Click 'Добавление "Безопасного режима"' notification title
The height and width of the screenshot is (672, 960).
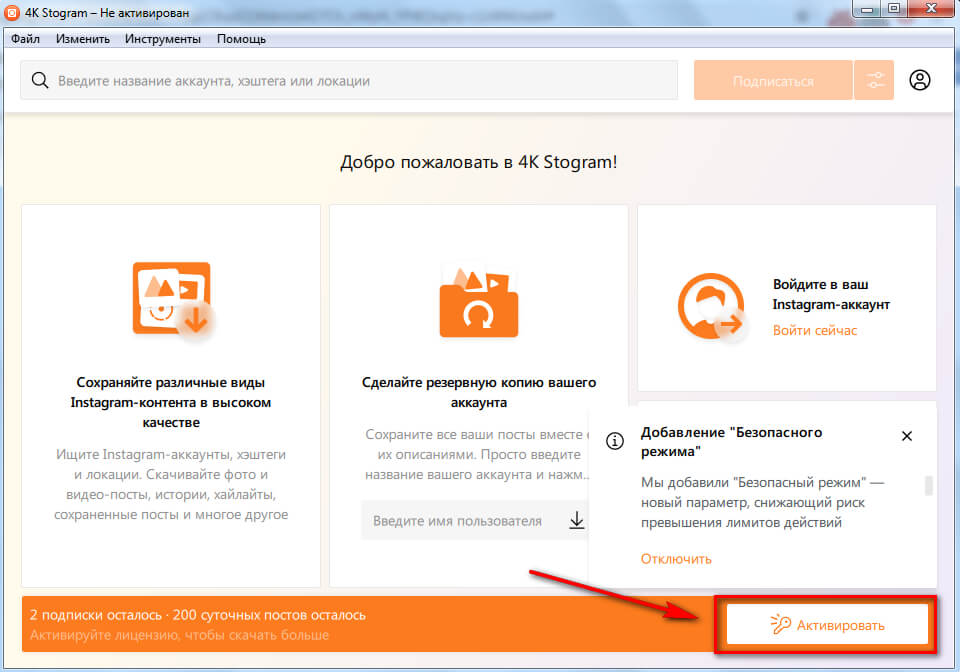pyautogui.click(x=732, y=442)
